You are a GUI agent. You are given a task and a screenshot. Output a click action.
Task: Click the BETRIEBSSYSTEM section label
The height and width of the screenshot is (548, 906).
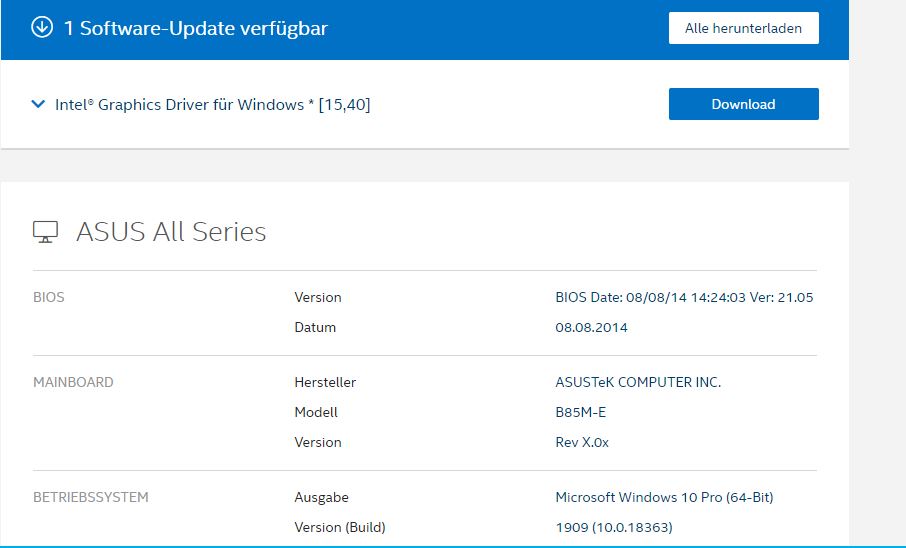[x=91, y=497]
